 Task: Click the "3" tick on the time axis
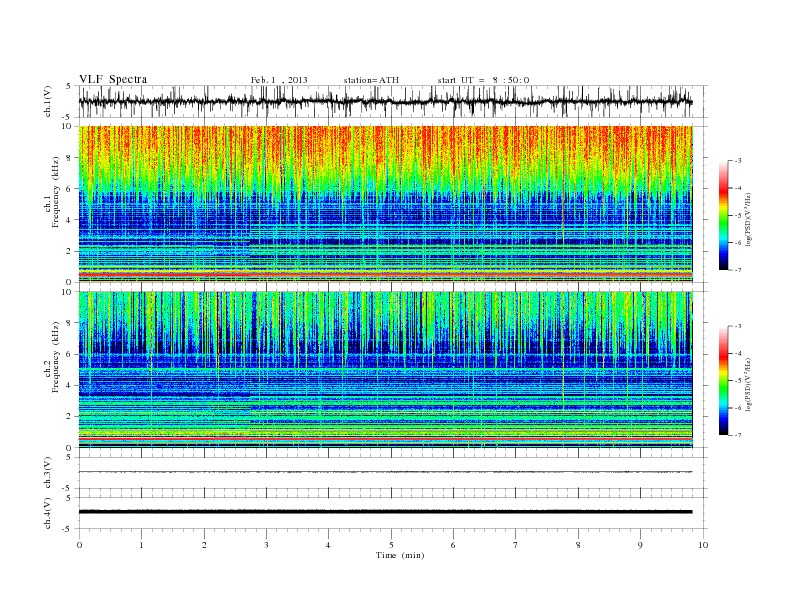point(267,545)
